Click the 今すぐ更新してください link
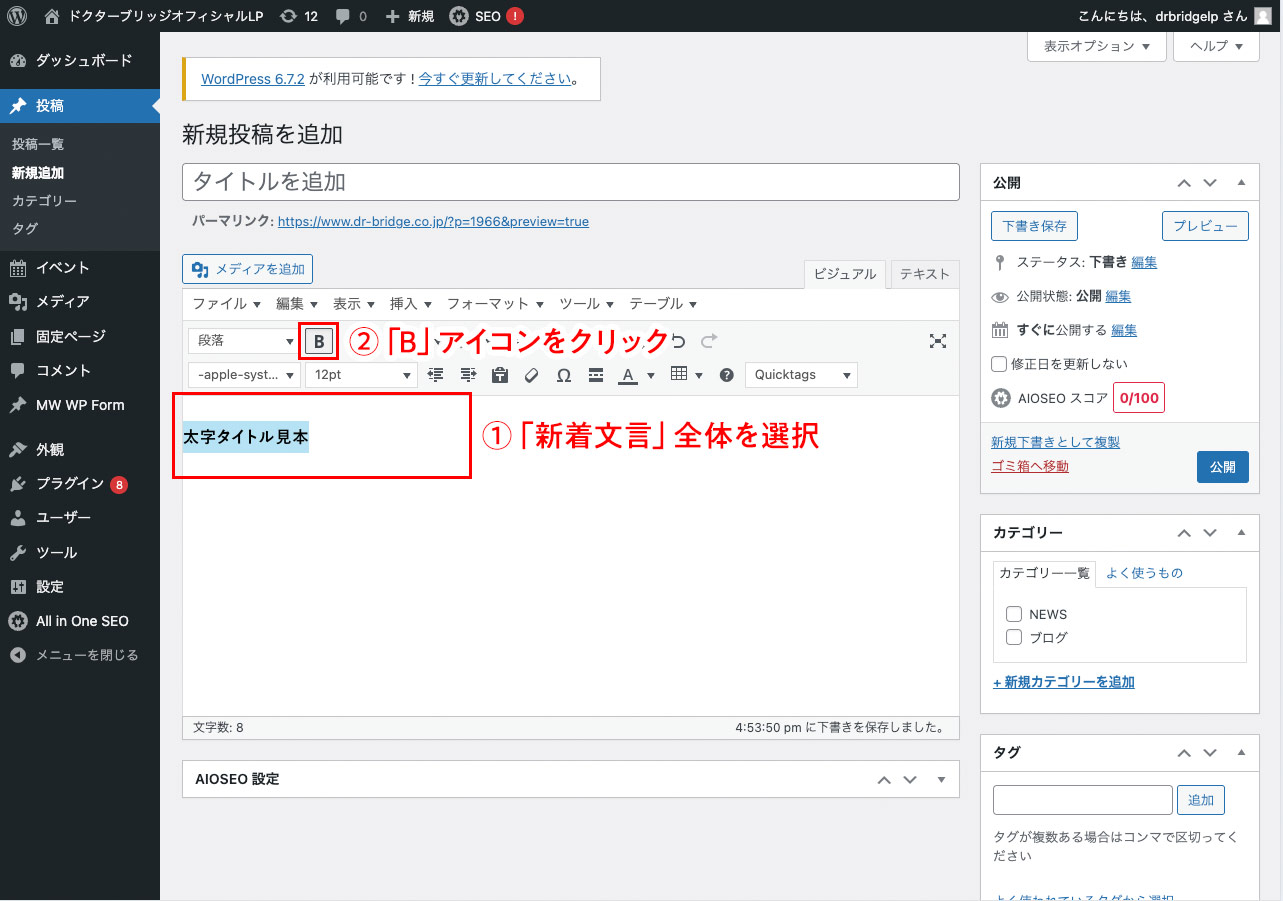The image size is (1283, 901). (495, 79)
